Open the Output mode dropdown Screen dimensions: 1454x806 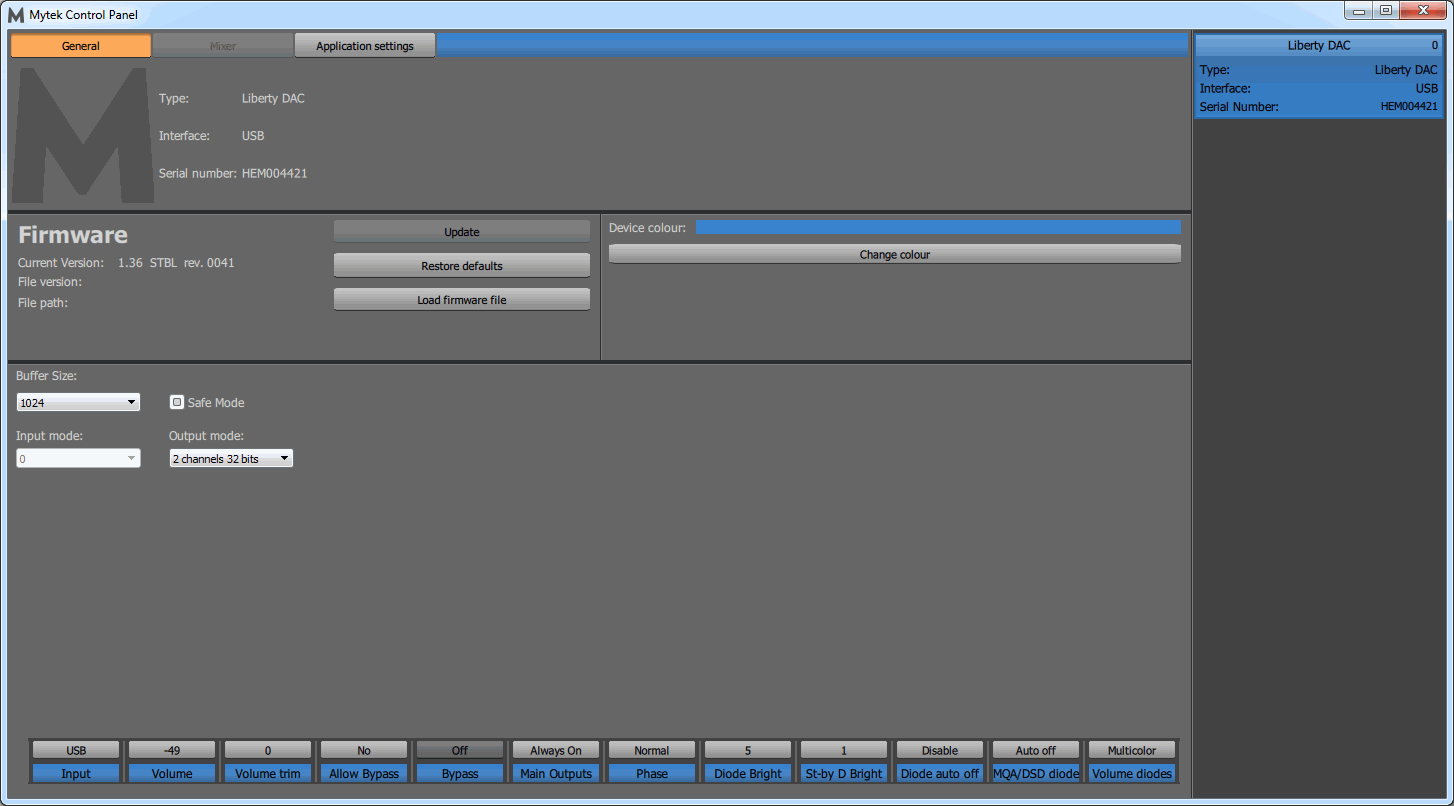click(x=231, y=458)
